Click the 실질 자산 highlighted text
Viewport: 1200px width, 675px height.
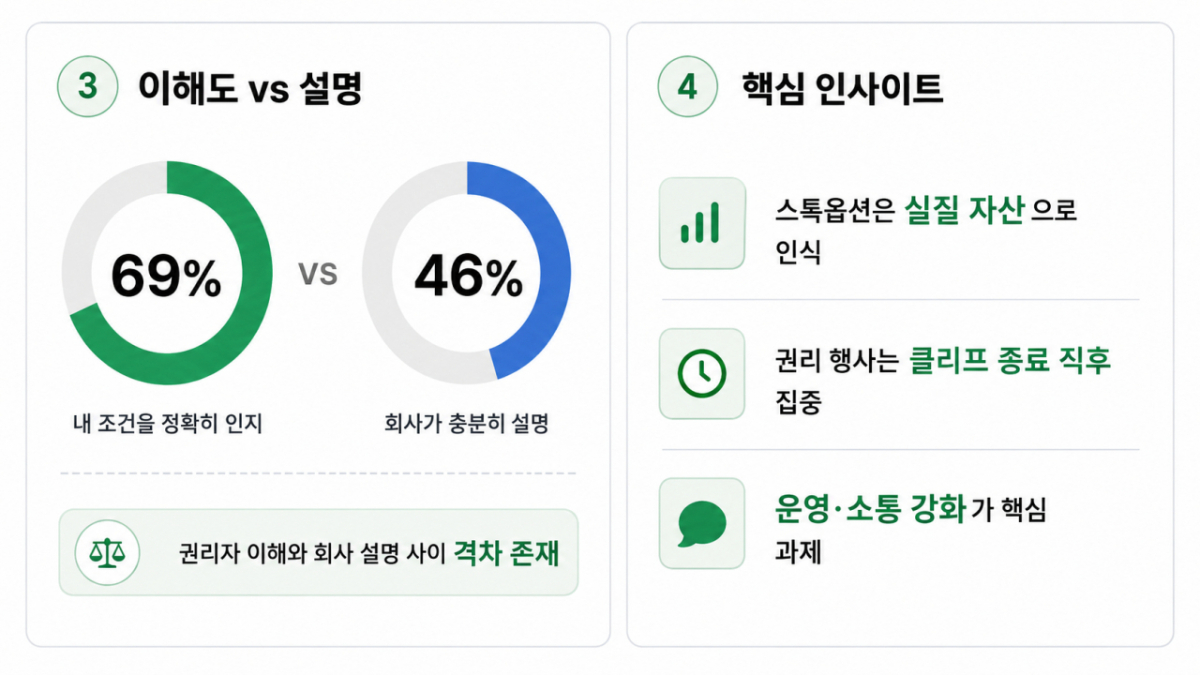[964, 211]
